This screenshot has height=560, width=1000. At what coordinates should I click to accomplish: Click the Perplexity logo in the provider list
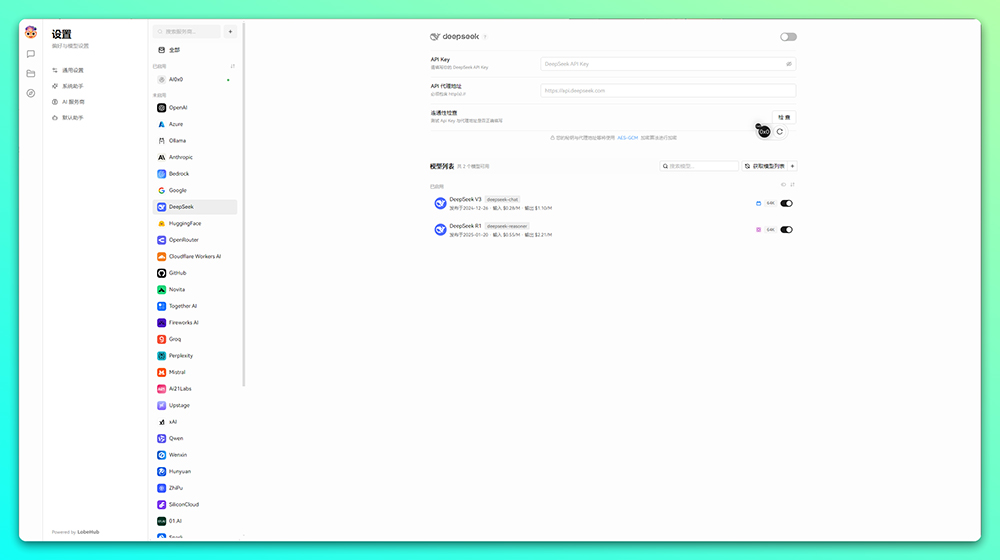click(x=161, y=356)
